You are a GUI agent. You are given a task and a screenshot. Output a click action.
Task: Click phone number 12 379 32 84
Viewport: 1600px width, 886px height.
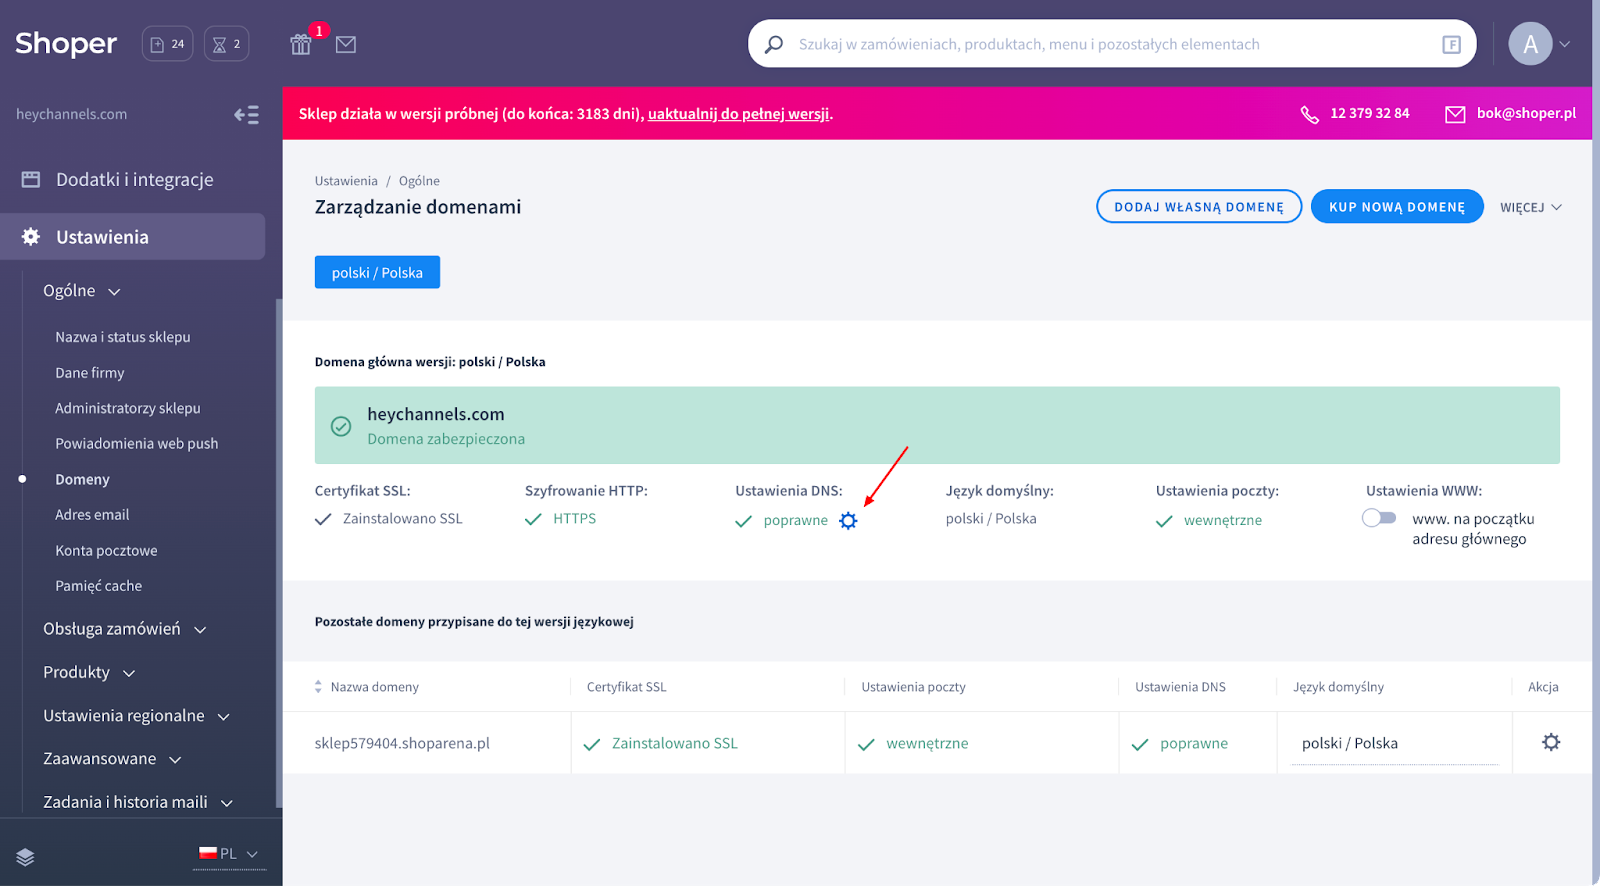(1370, 113)
